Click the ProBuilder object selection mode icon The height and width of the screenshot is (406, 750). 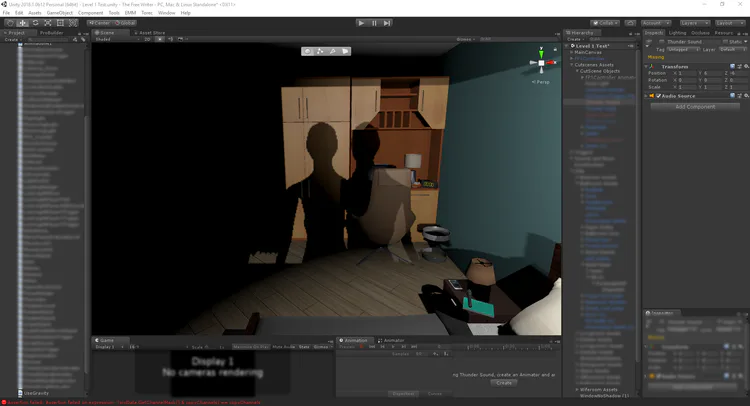click(x=308, y=51)
